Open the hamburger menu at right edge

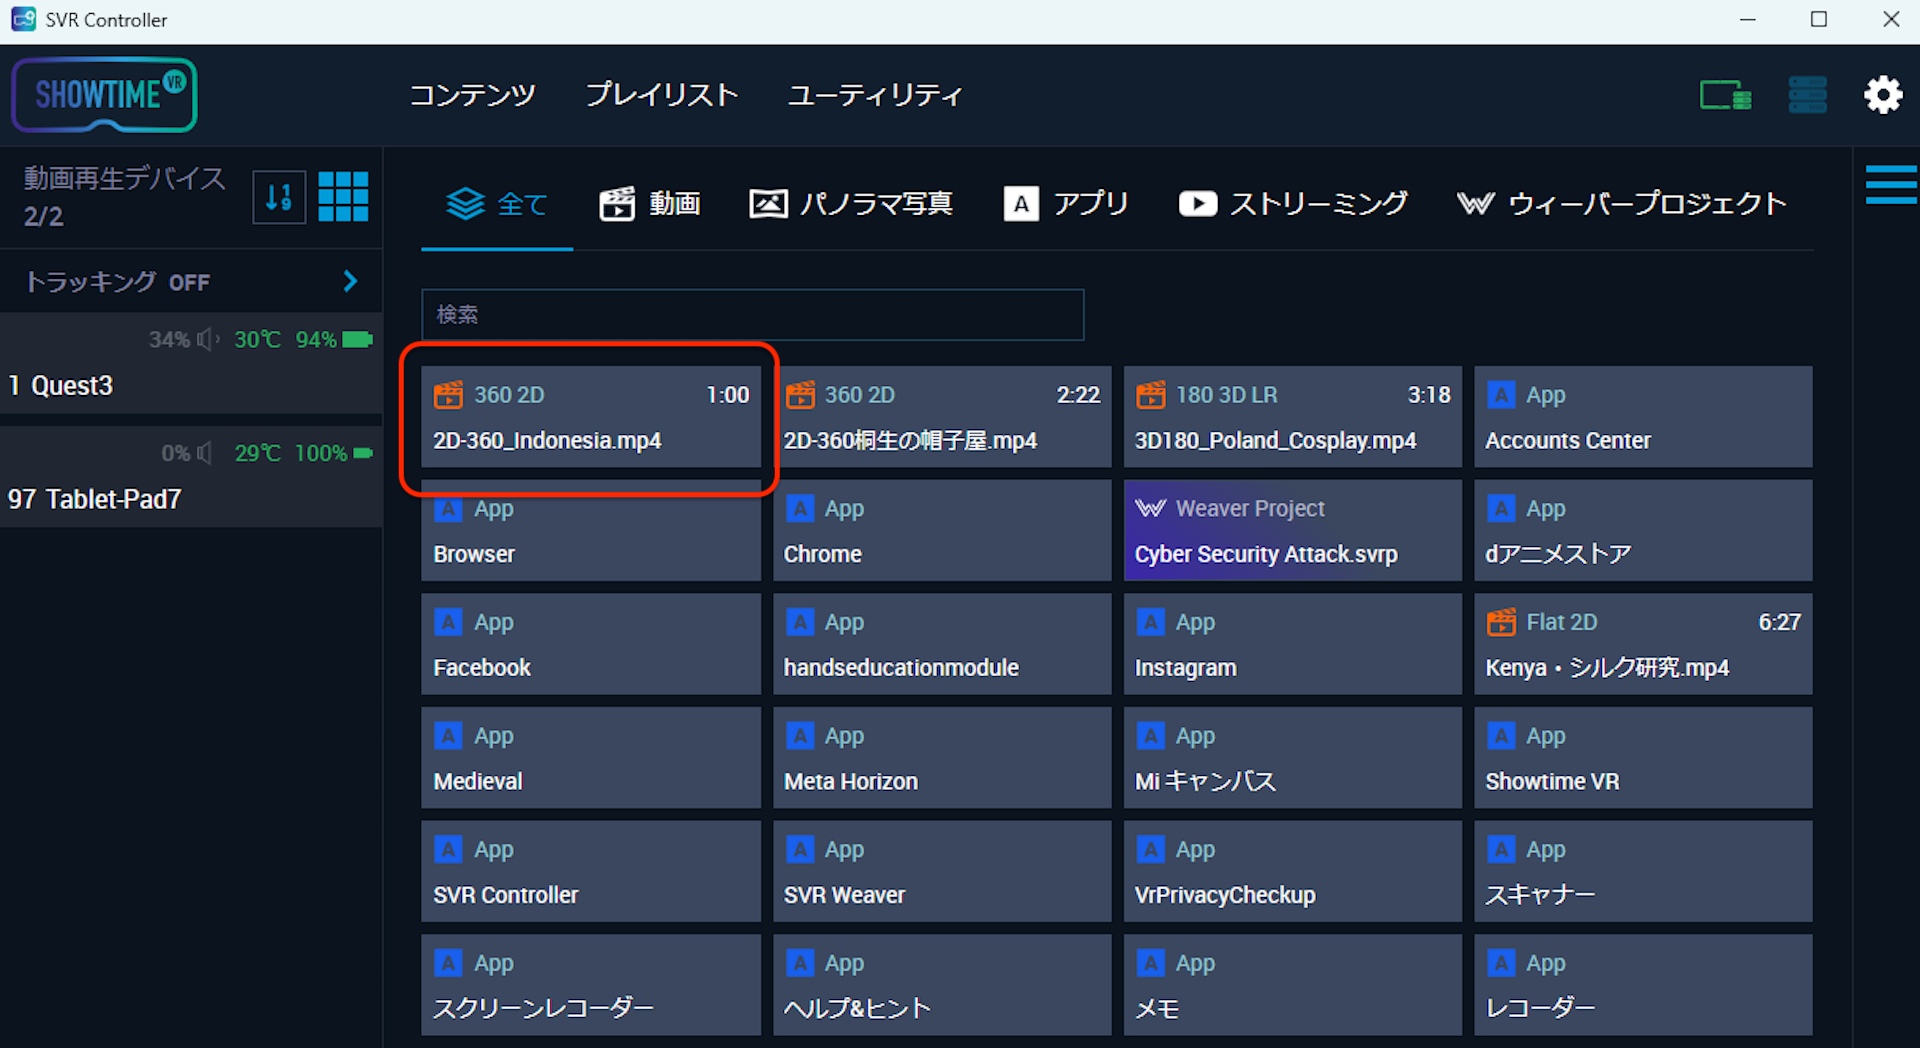click(1891, 185)
